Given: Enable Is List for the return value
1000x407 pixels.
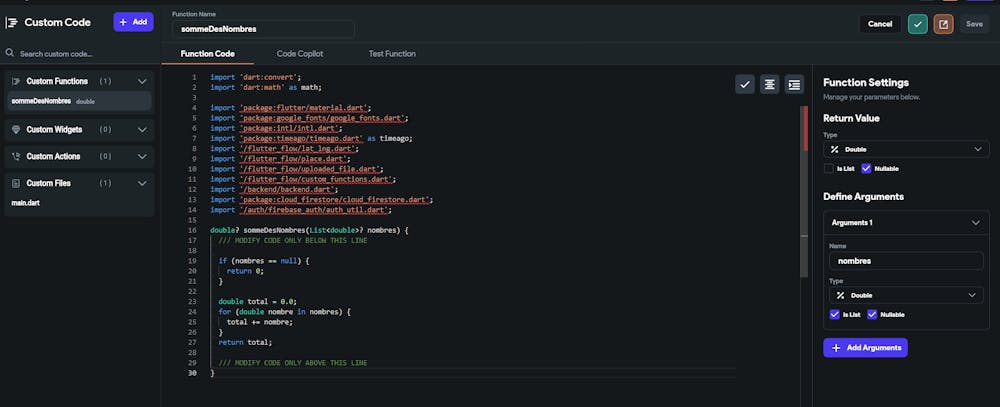Looking at the screenshot, I should point(829,169).
